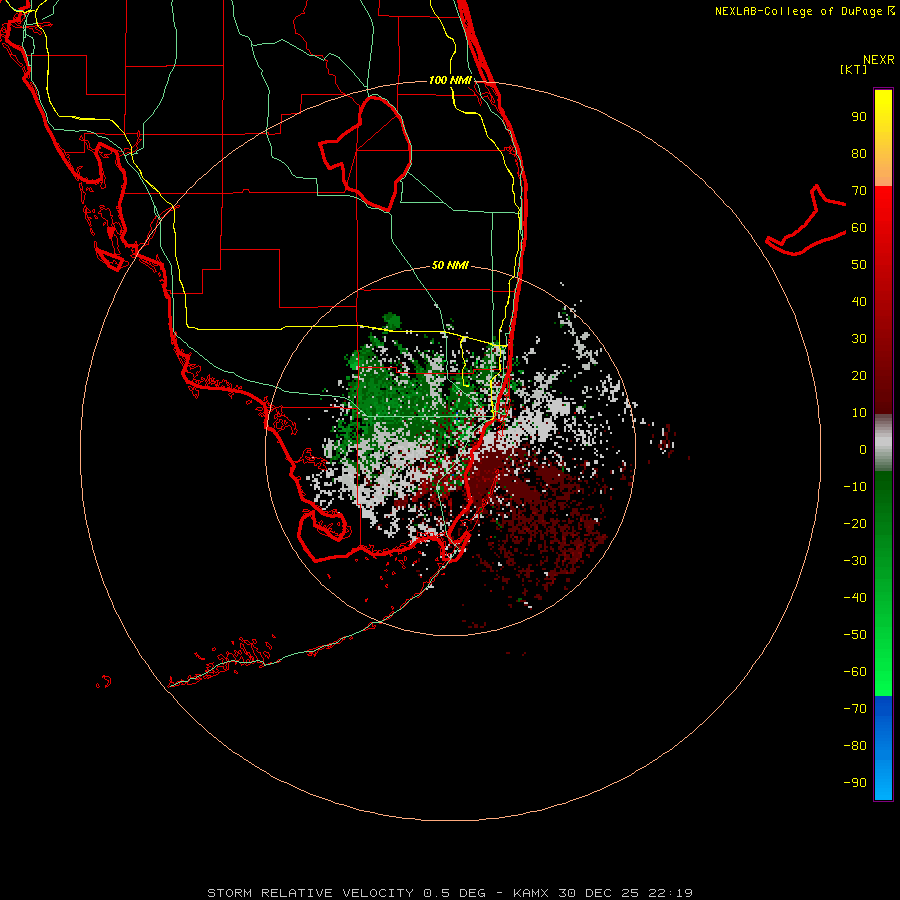The height and width of the screenshot is (900, 900).
Task: Click the 50 value on the velocity scale
Action: 859,265
